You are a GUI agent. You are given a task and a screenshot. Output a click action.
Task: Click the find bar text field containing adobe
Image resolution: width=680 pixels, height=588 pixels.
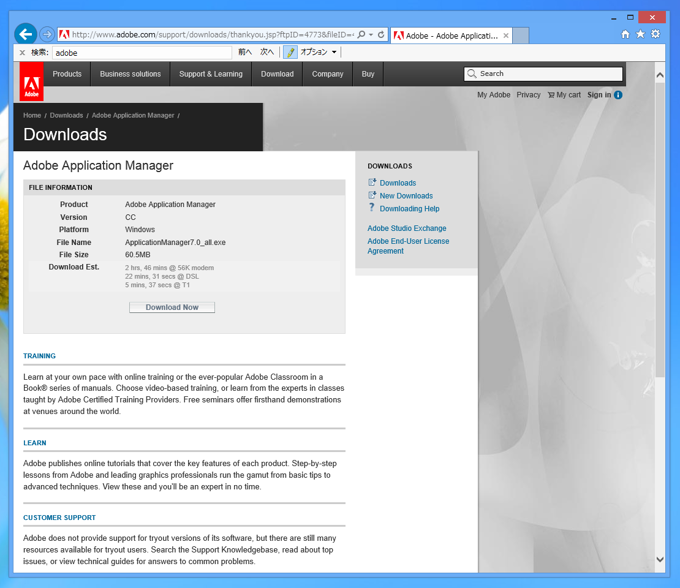[x=142, y=53]
